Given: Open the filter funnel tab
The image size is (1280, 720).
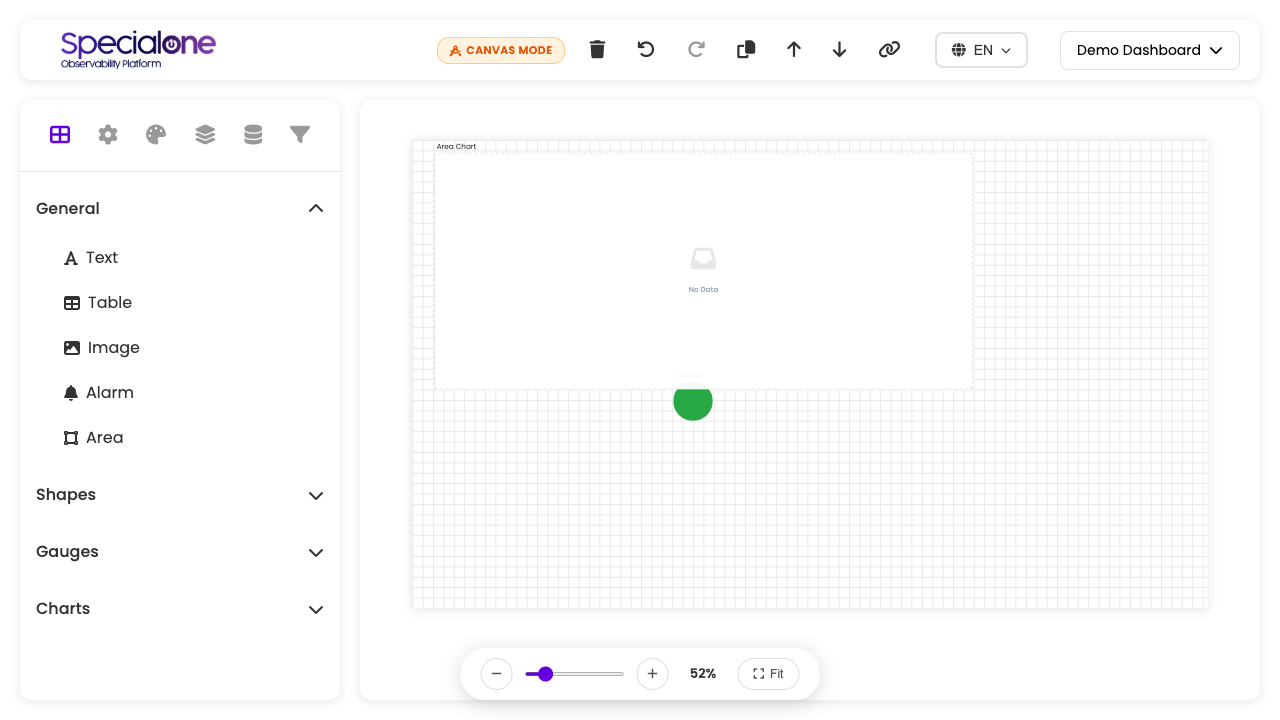Looking at the screenshot, I should coord(300,134).
